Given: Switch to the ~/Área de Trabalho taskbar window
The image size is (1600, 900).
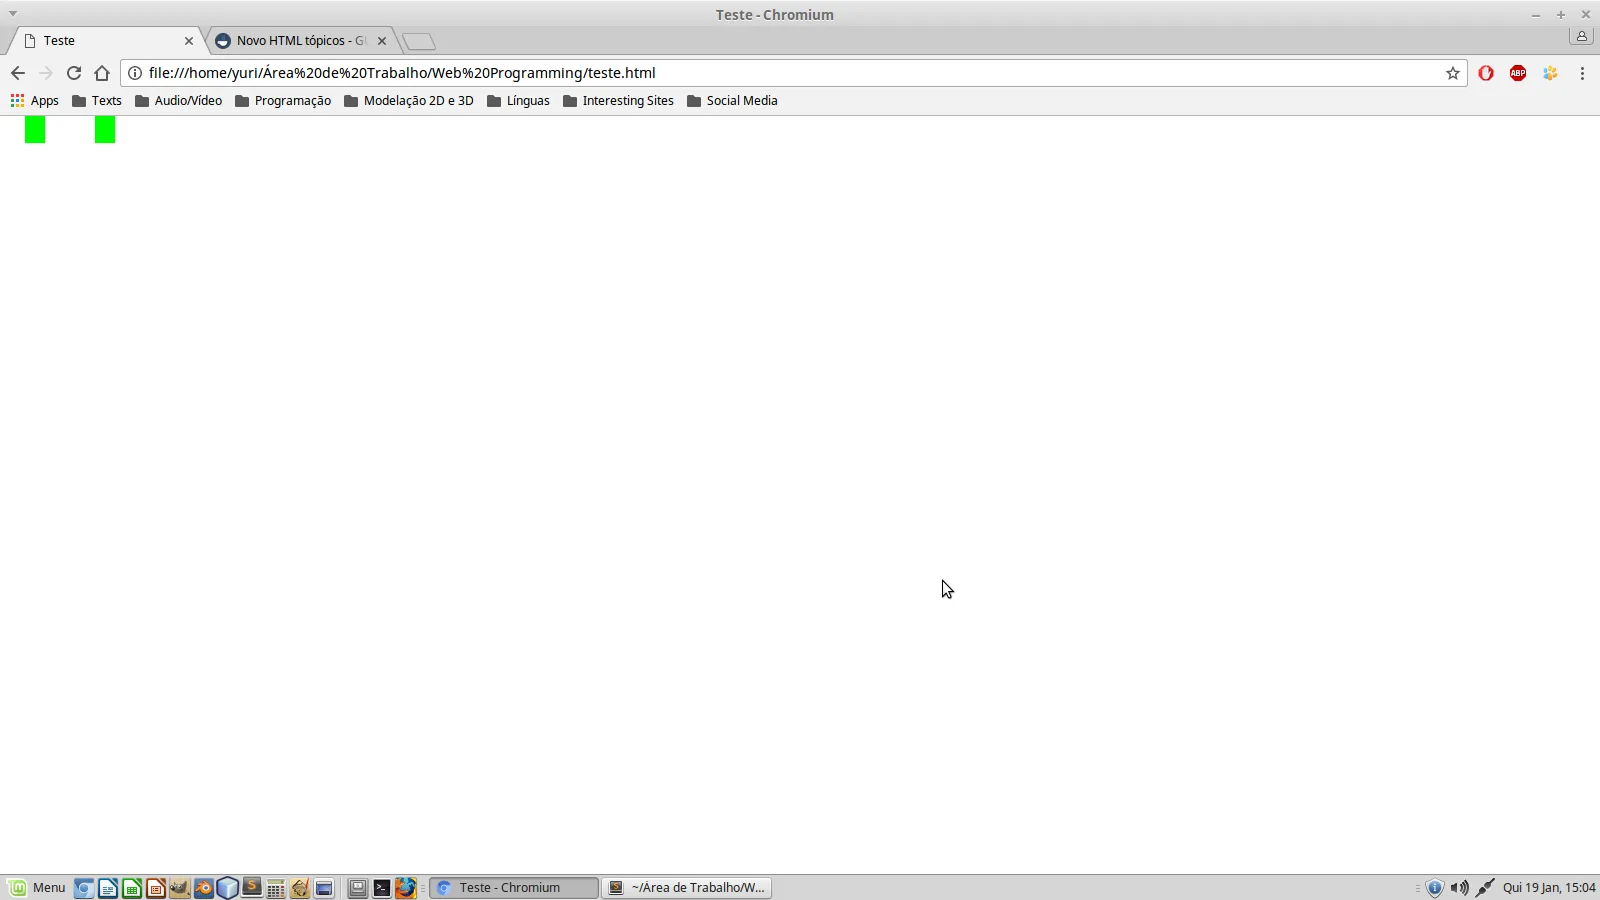Looking at the screenshot, I should click(687, 888).
